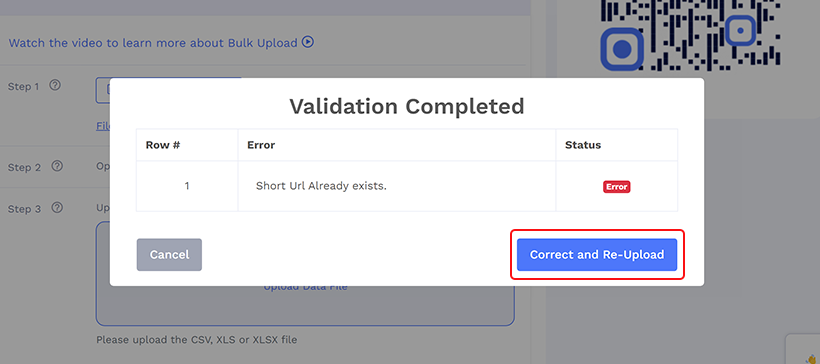This screenshot has height=364, width=820.
Task: Click the Row # column header
Action: coord(163,145)
